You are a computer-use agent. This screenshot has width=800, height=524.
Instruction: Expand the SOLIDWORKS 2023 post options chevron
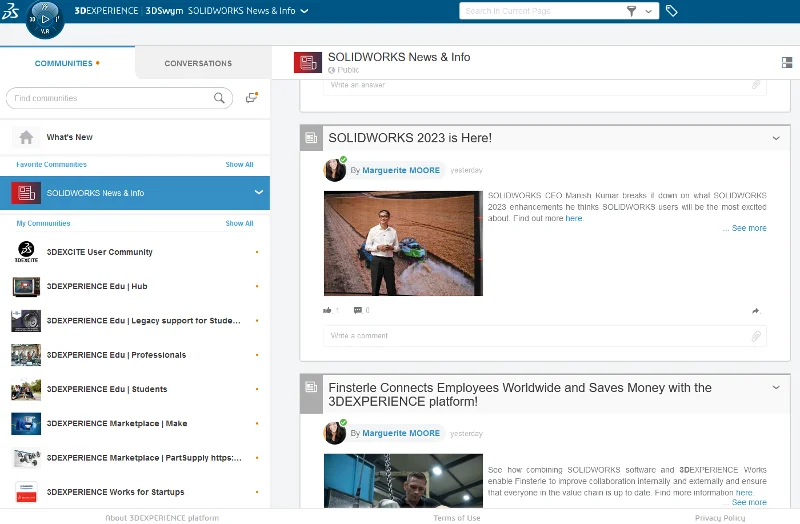point(776,138)
